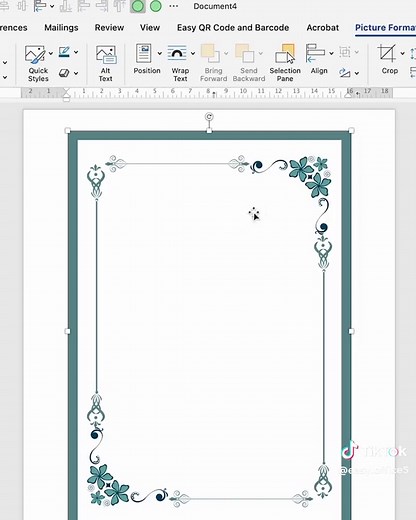The width and height of the screenshot is (416, 520).
Task: Click the second green circle beside the ellipsis
Action: (156, 6)
